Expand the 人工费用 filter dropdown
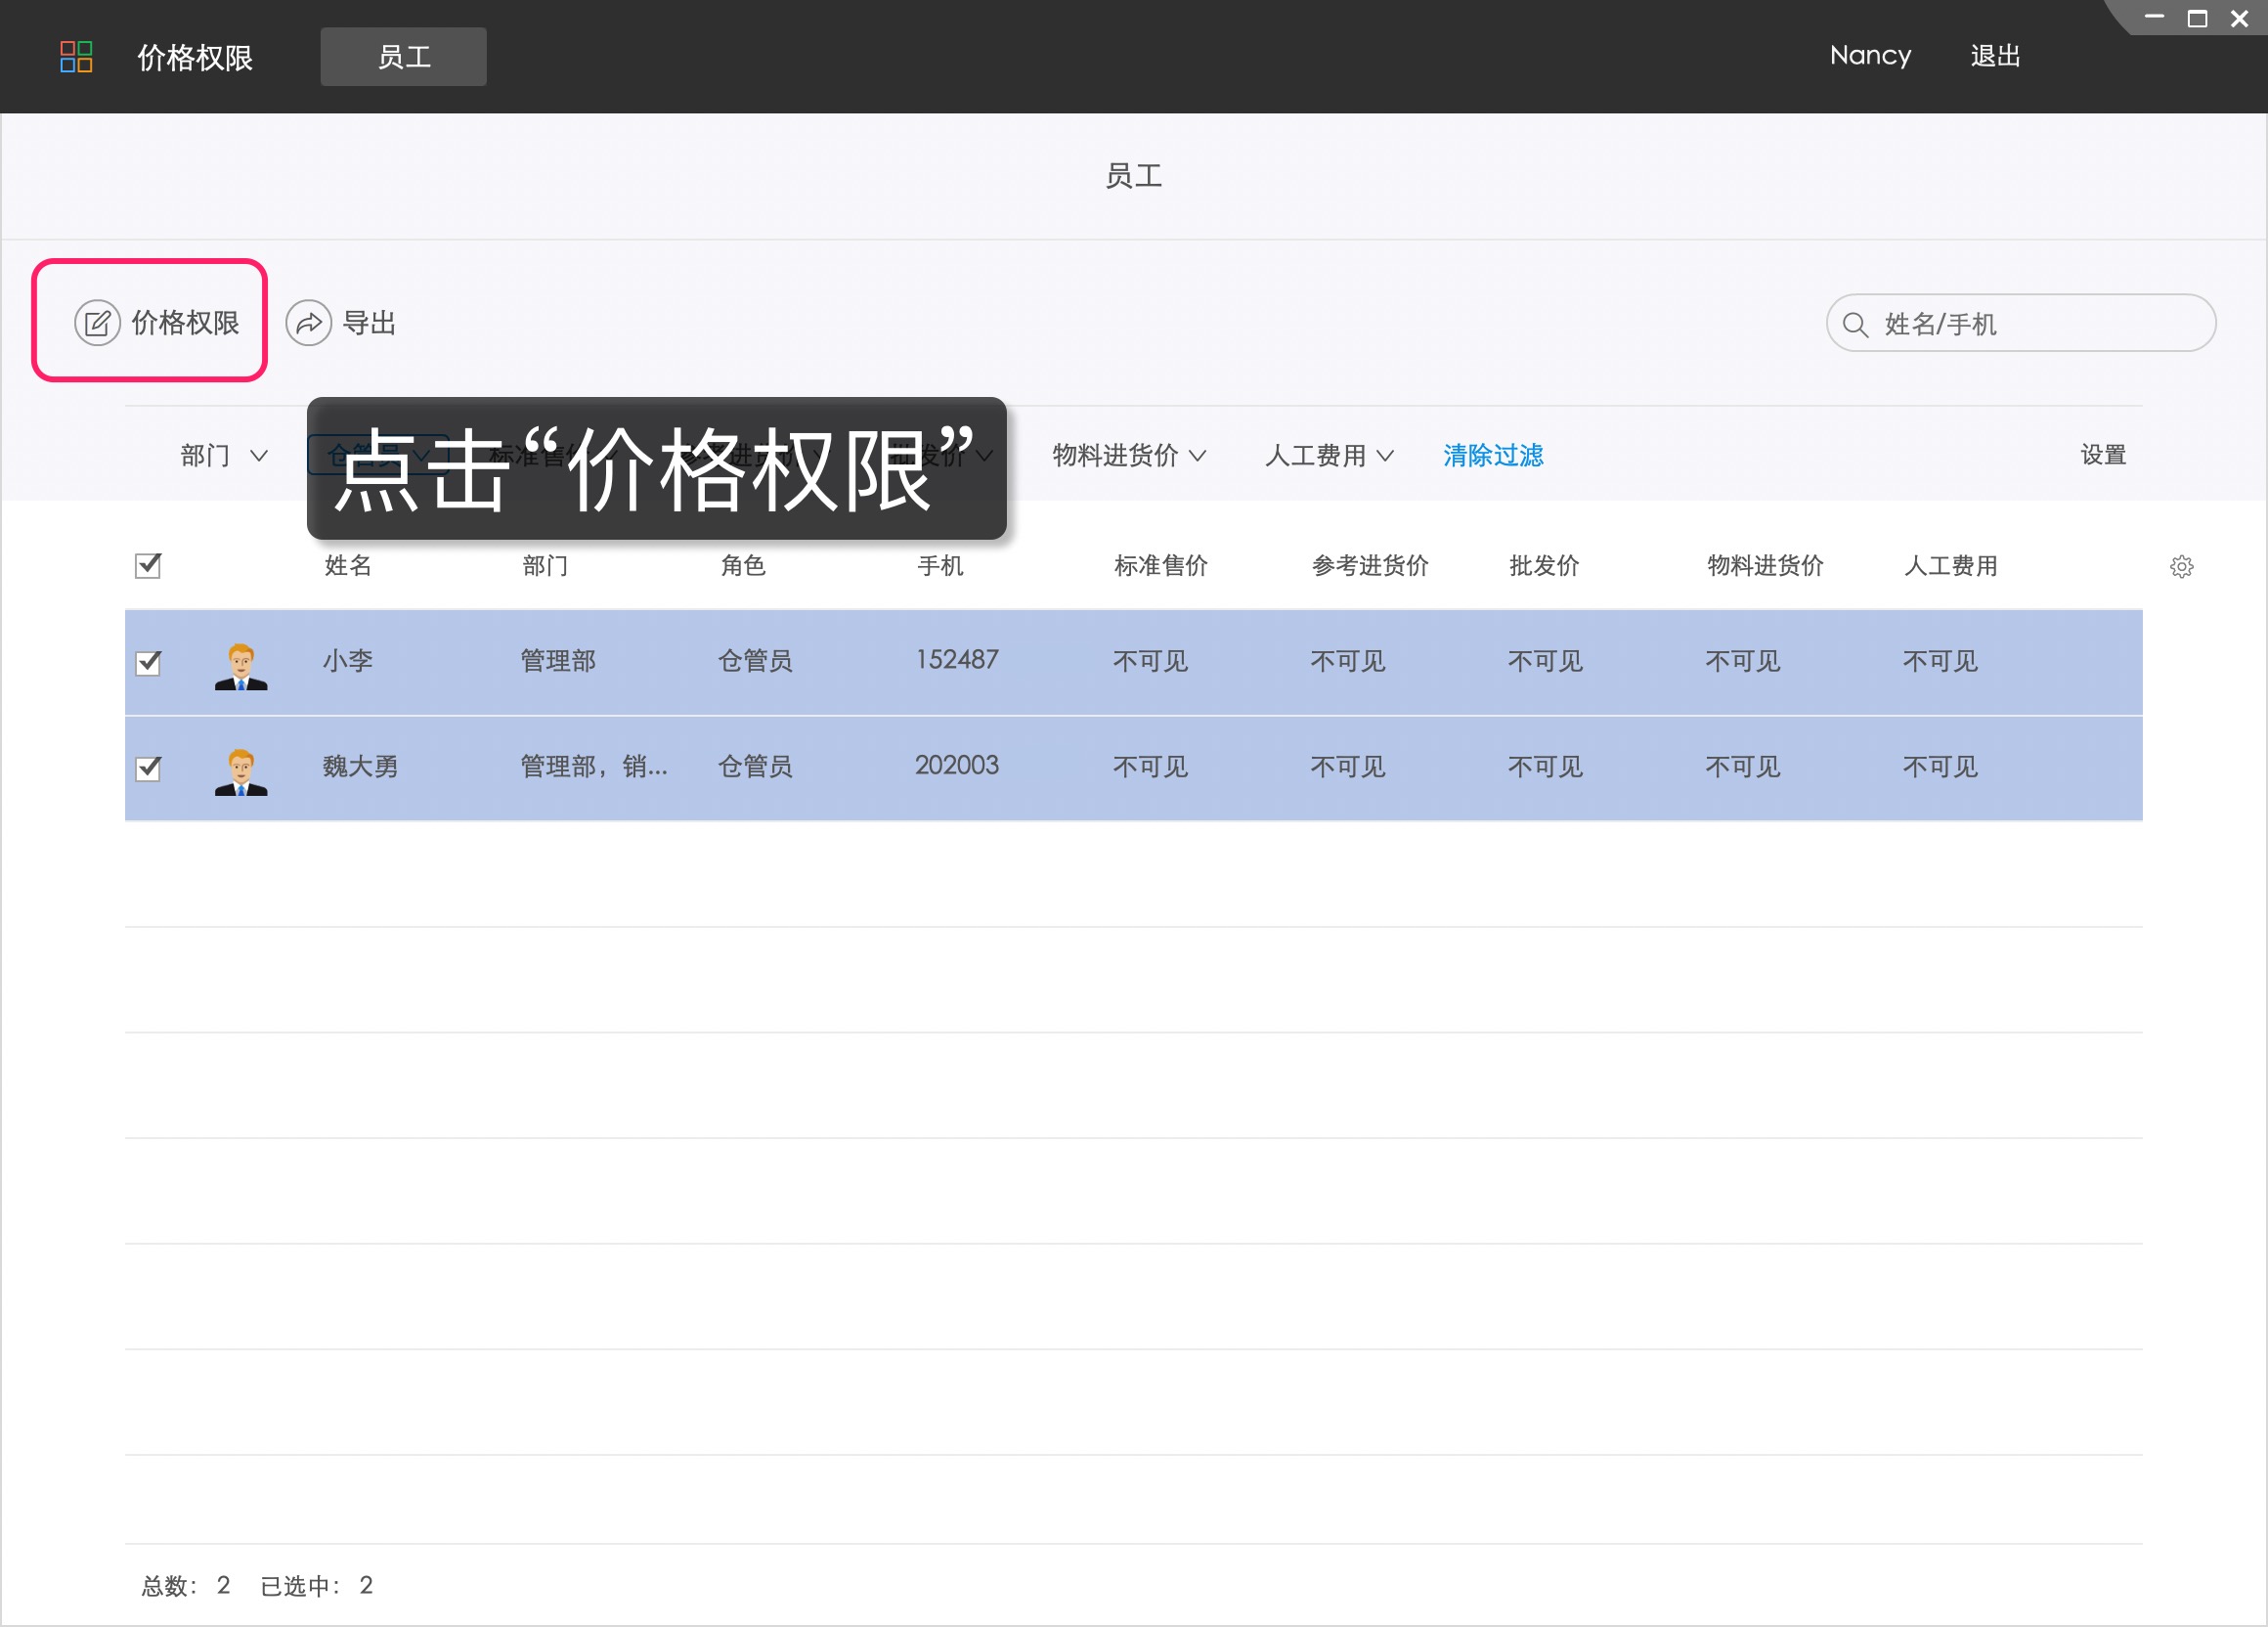Image resolution: width=2268 pixels, height=1627 pixels. 1329,455
